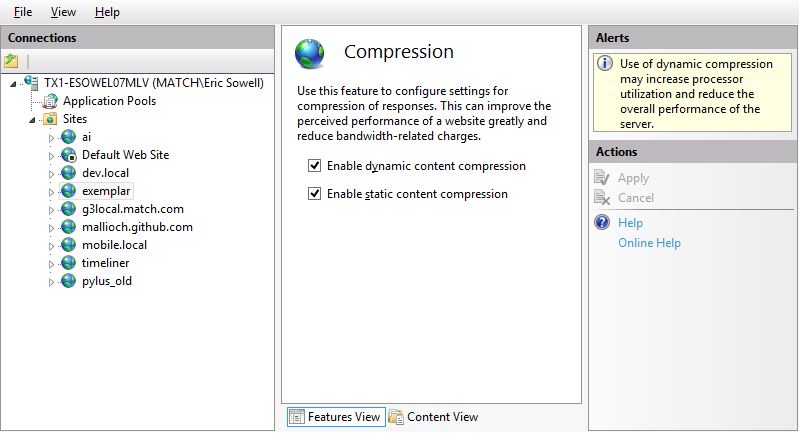
Task: Expand the dev.local site node
Action: [51, 174]
